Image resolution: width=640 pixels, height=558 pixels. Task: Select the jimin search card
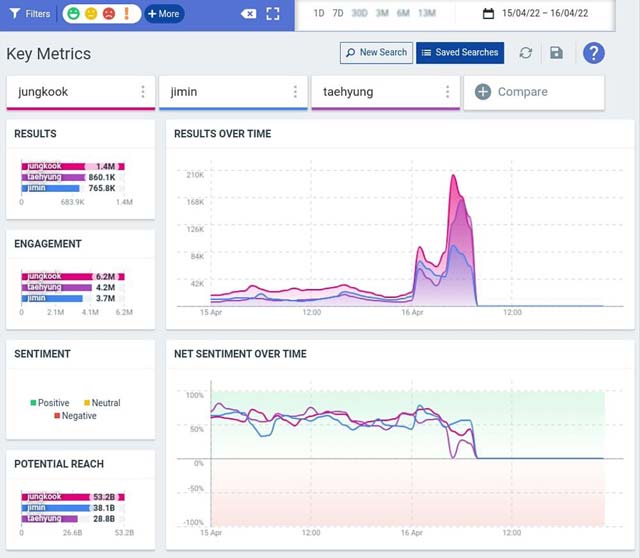click(233, 92)
